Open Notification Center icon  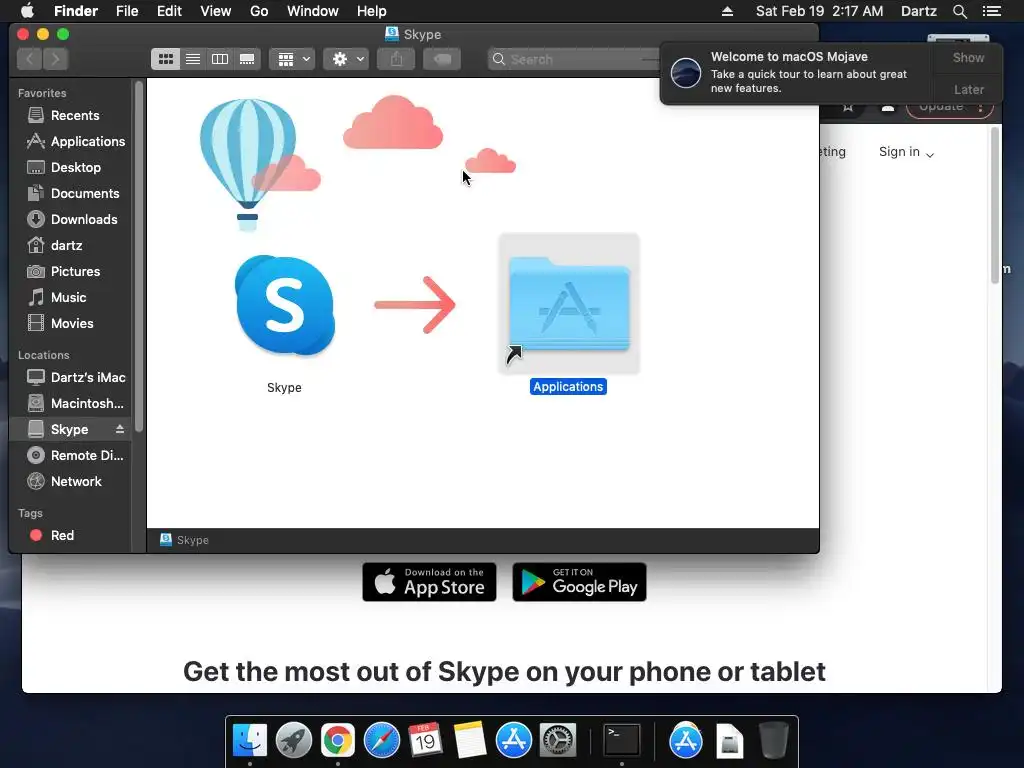992,11
